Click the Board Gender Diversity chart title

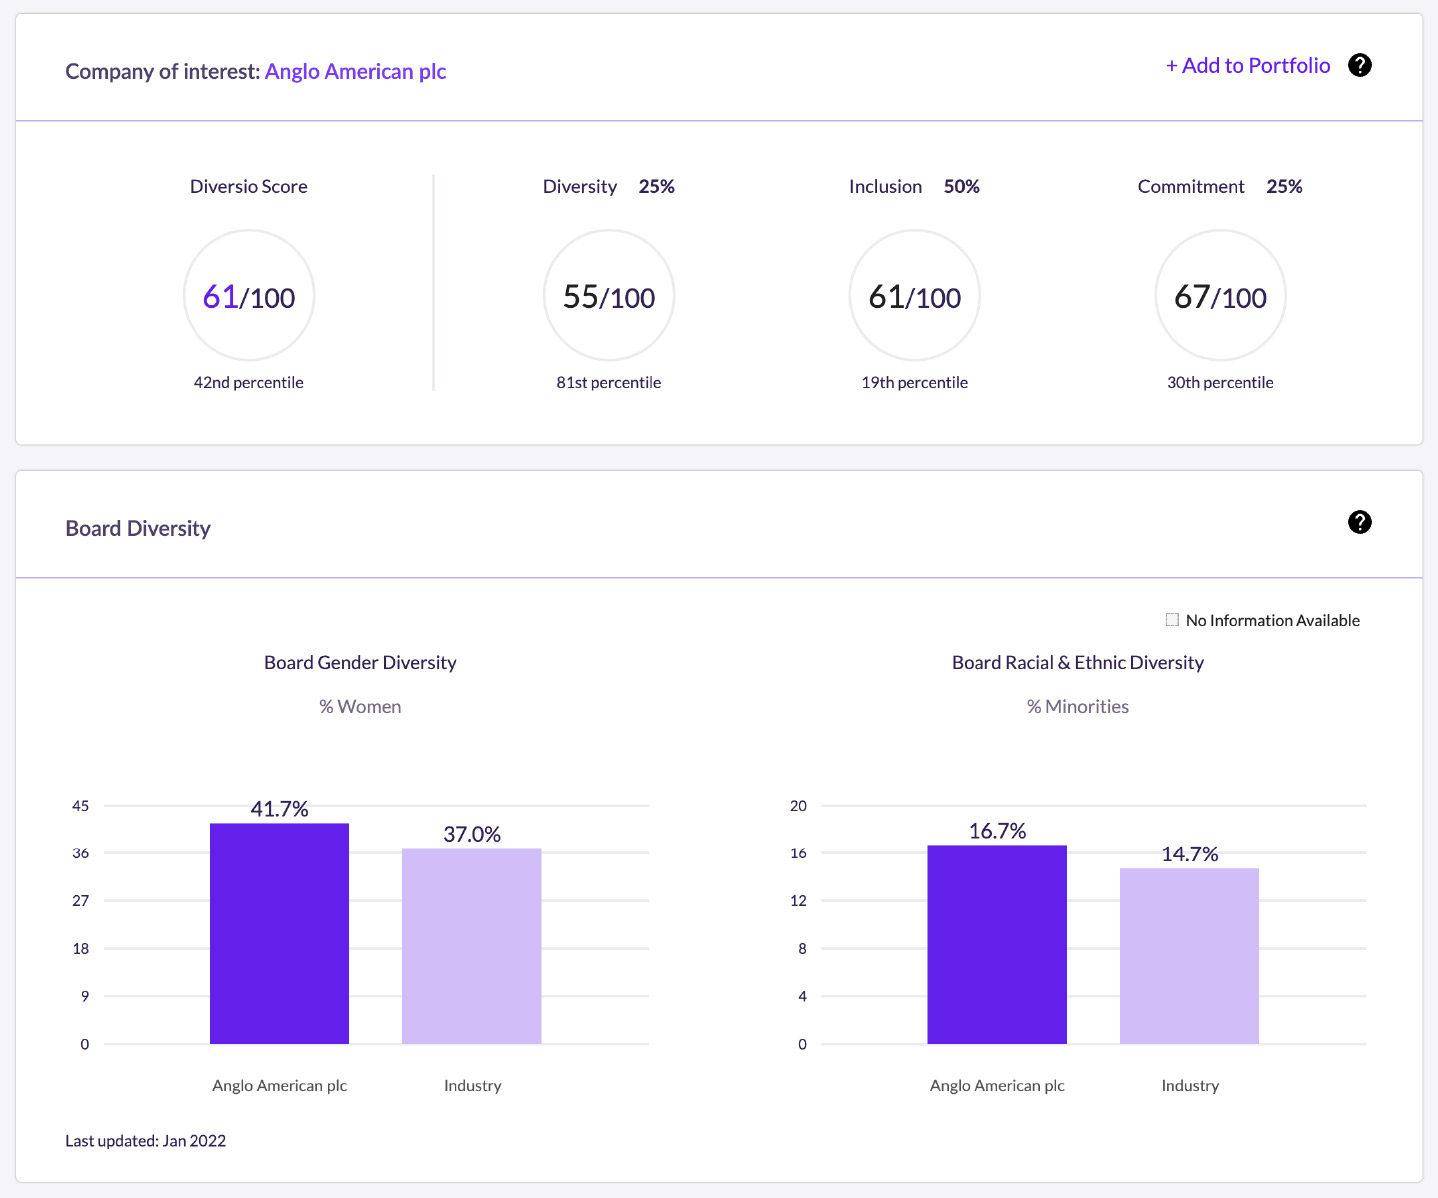pos(360,662)
